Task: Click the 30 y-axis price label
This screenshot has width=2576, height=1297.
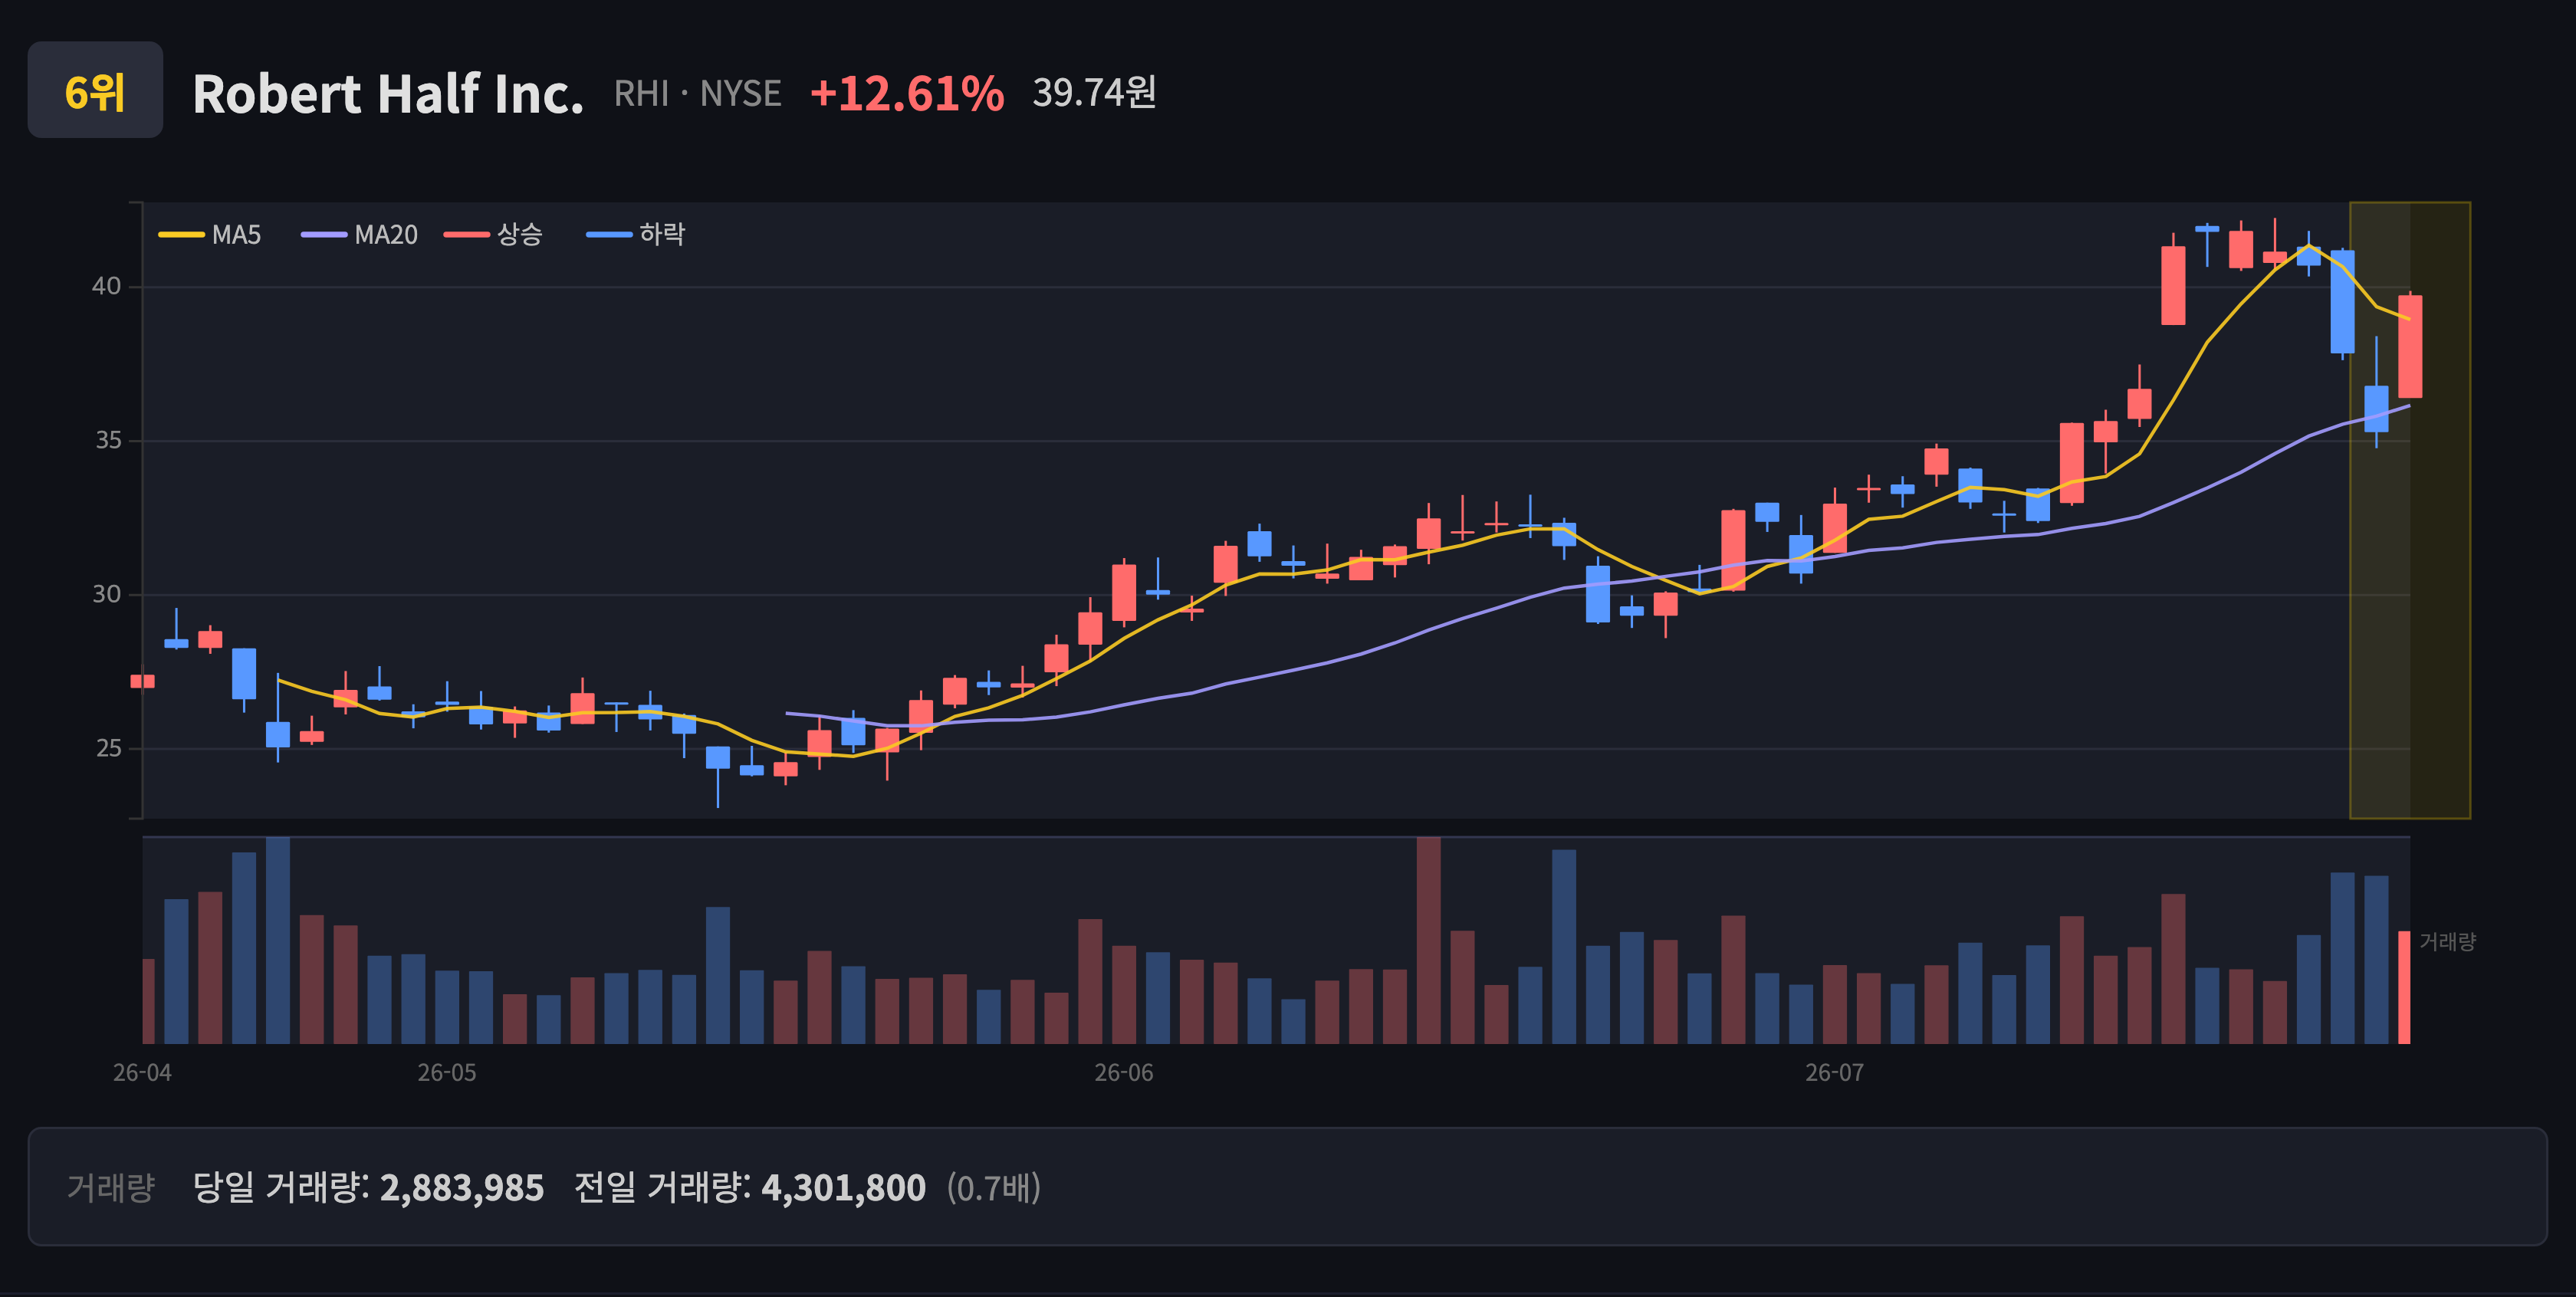Action: click(106, 595)
